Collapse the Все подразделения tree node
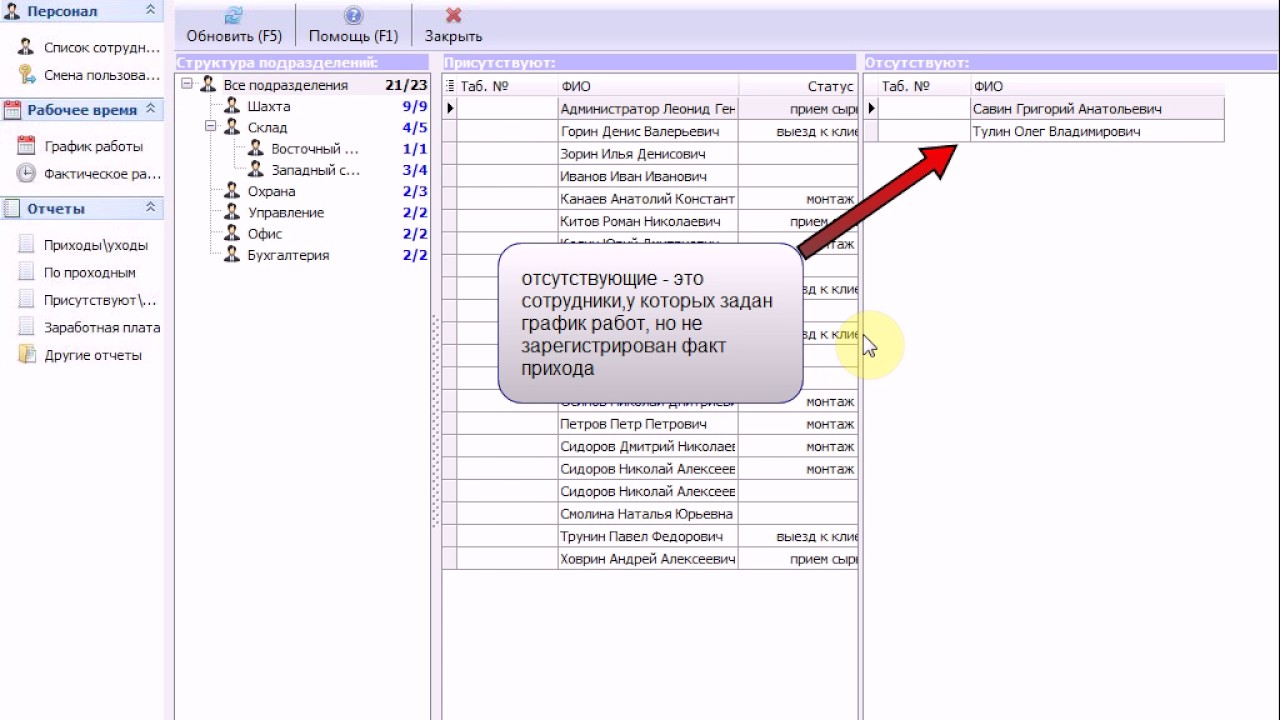This screenshot has width=1280, height=720. tap(187, 85)
